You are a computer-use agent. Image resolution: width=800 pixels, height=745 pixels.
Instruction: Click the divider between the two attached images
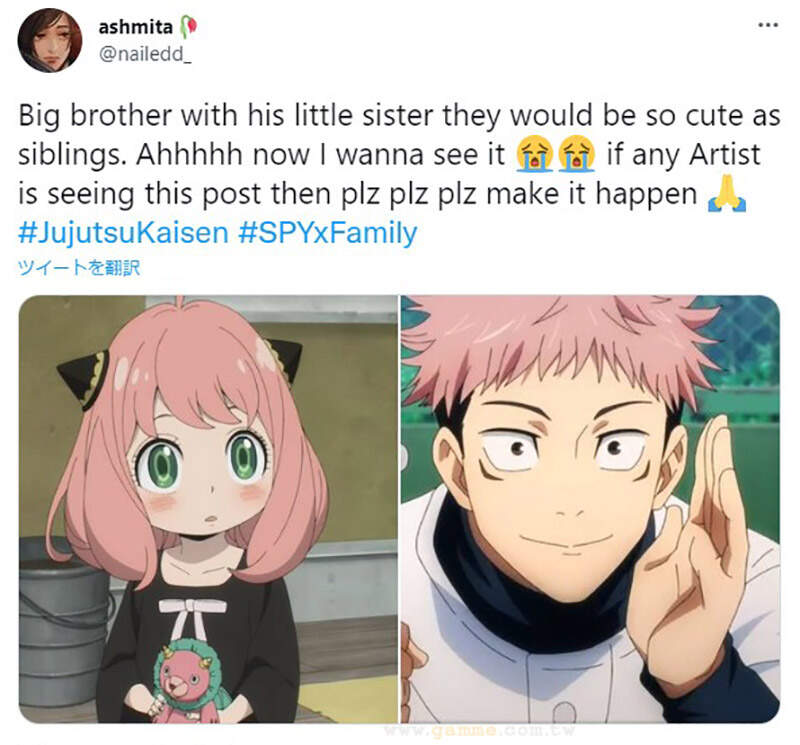[x=399, y=509]
